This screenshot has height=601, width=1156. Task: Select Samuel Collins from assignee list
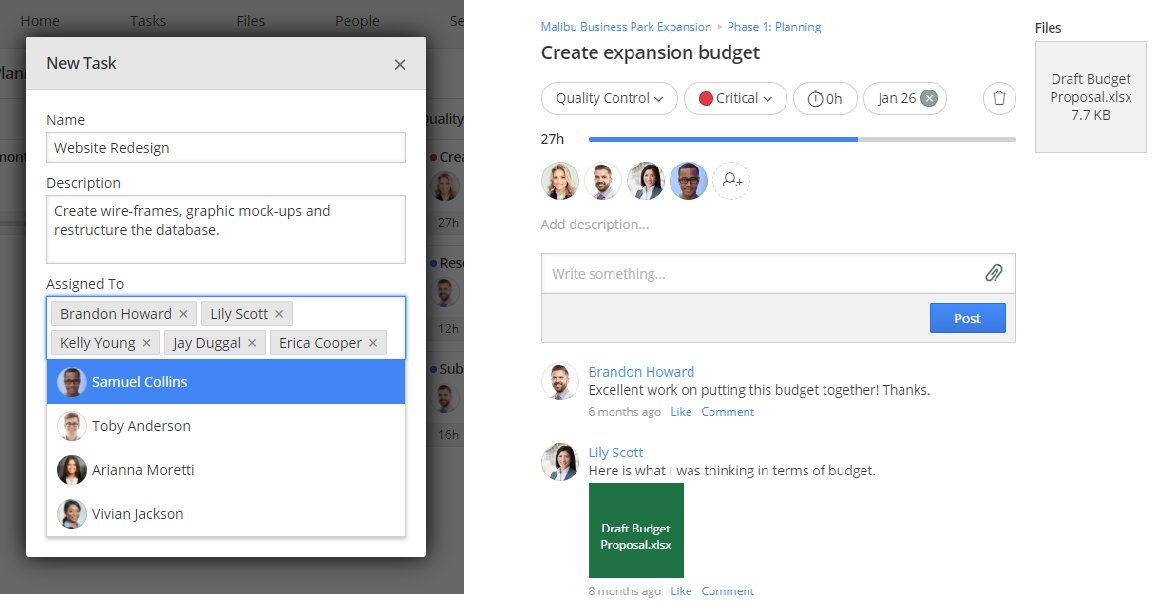coord(226,382)
